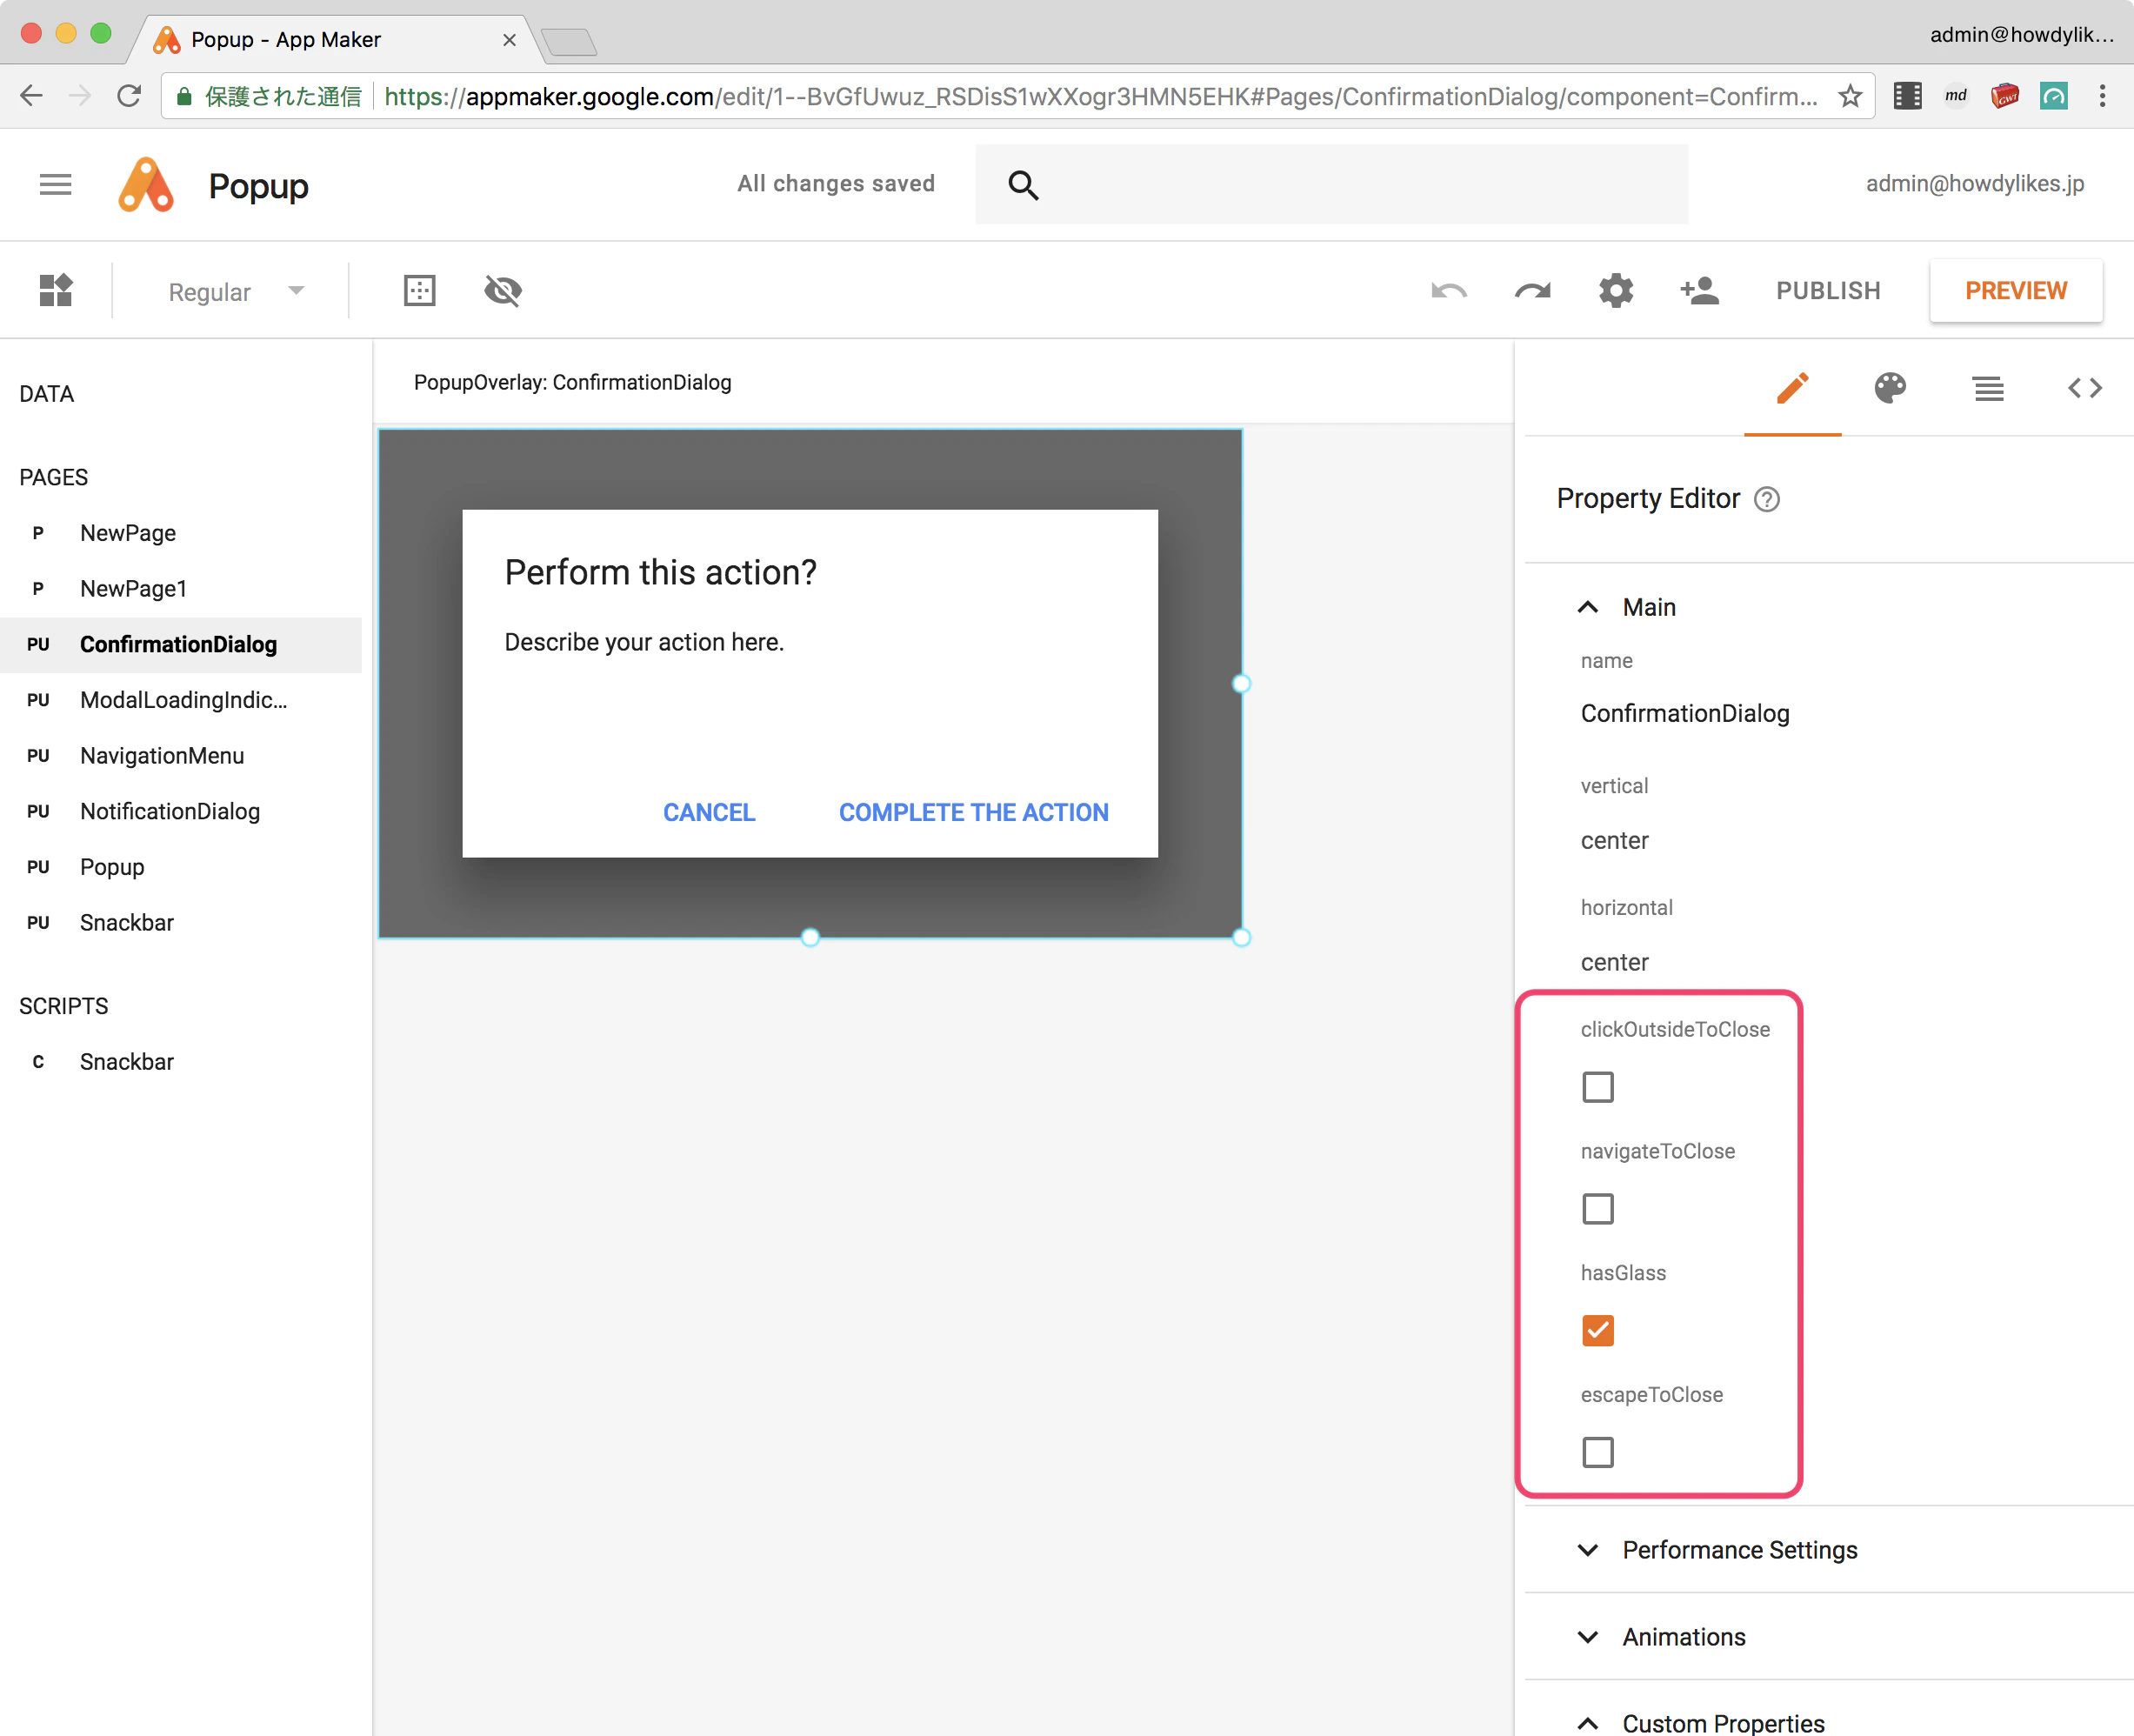2134x1736 pixels.
Task: Click the search magnifier icon
Action: (1023, 185)
